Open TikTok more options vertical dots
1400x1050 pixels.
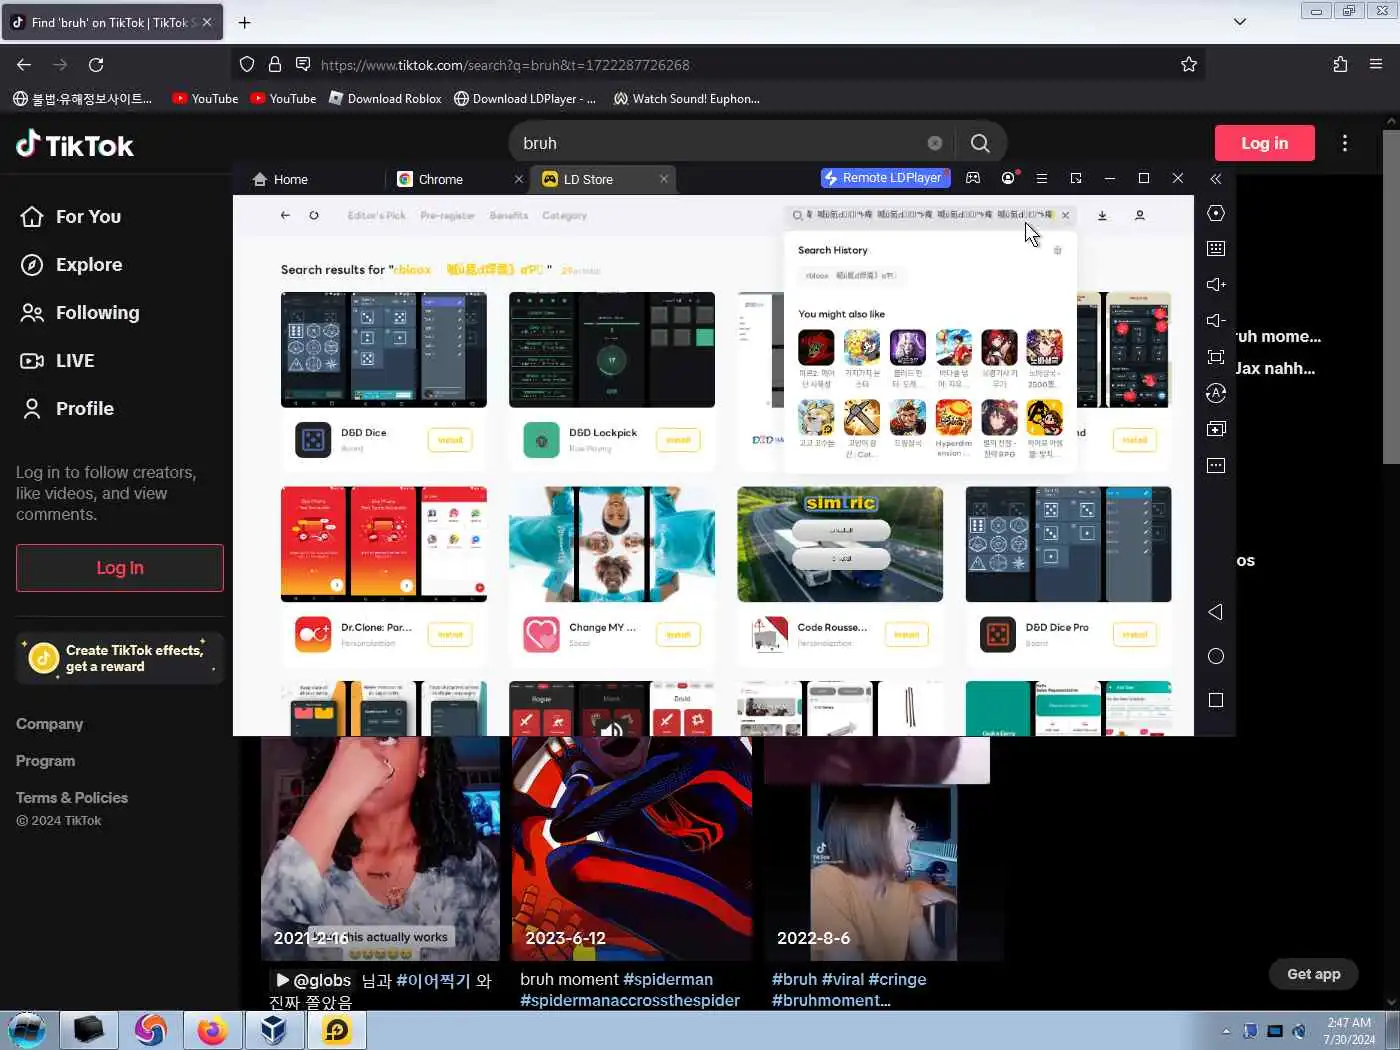pyautogui.click(x=1345, y=143)
